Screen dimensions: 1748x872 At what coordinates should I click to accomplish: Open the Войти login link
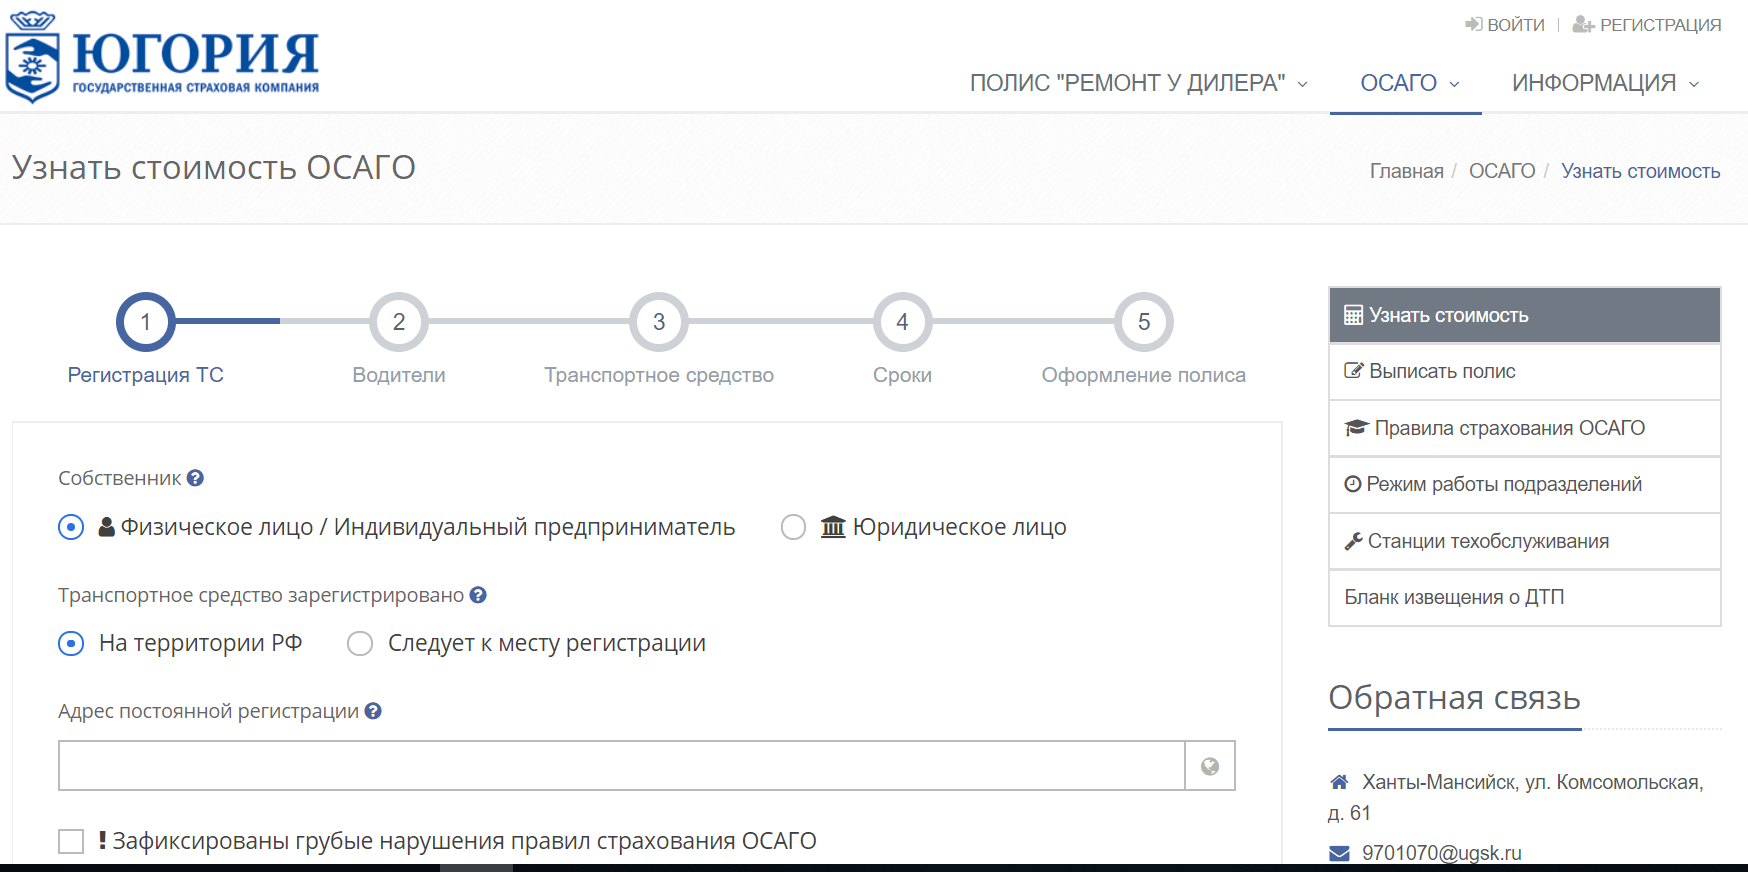[x=1516, y=25]
